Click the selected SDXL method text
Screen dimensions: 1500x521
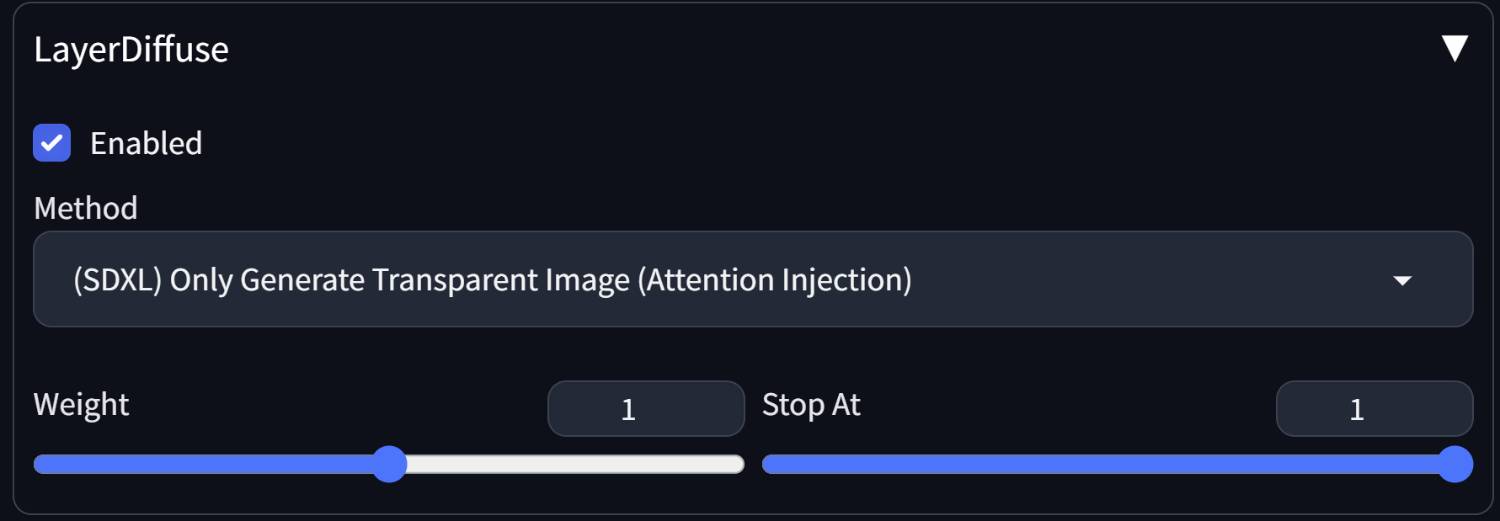tap(492, 280)
